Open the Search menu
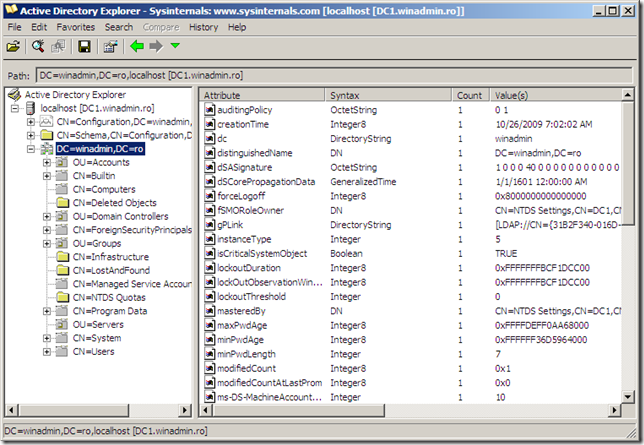644x445 pixels. click(119, 27)
